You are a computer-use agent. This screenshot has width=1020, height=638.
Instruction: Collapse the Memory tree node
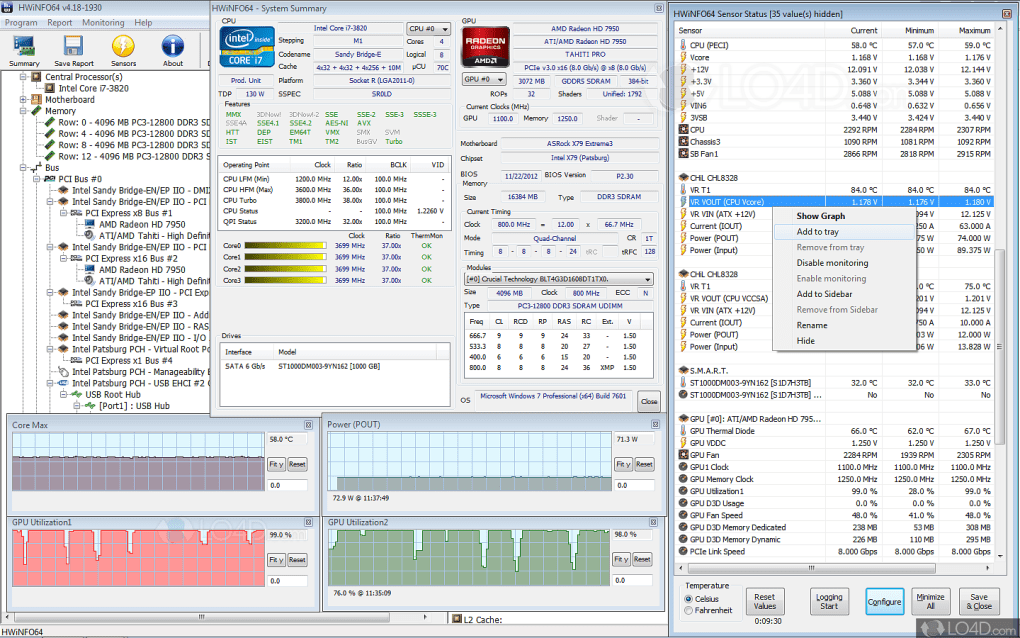click(23, 111)
